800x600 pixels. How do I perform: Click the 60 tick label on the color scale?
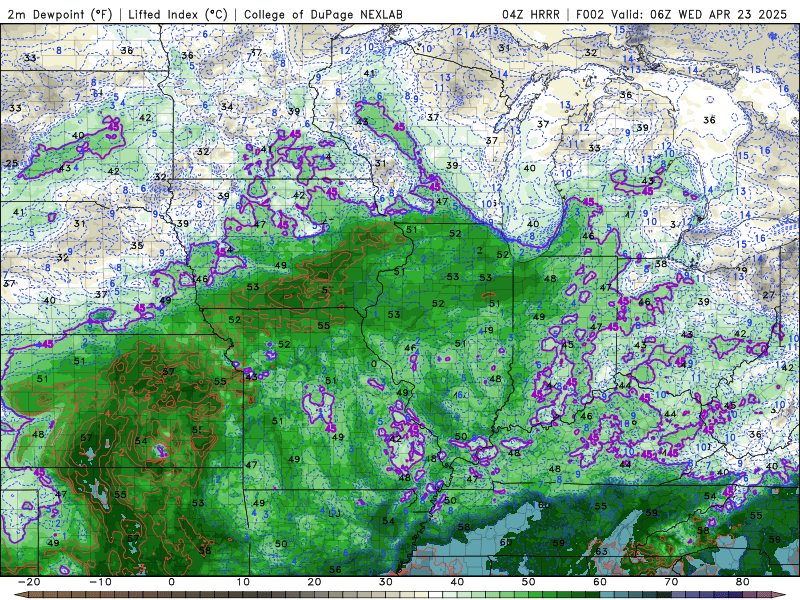[x=600, y=582]
